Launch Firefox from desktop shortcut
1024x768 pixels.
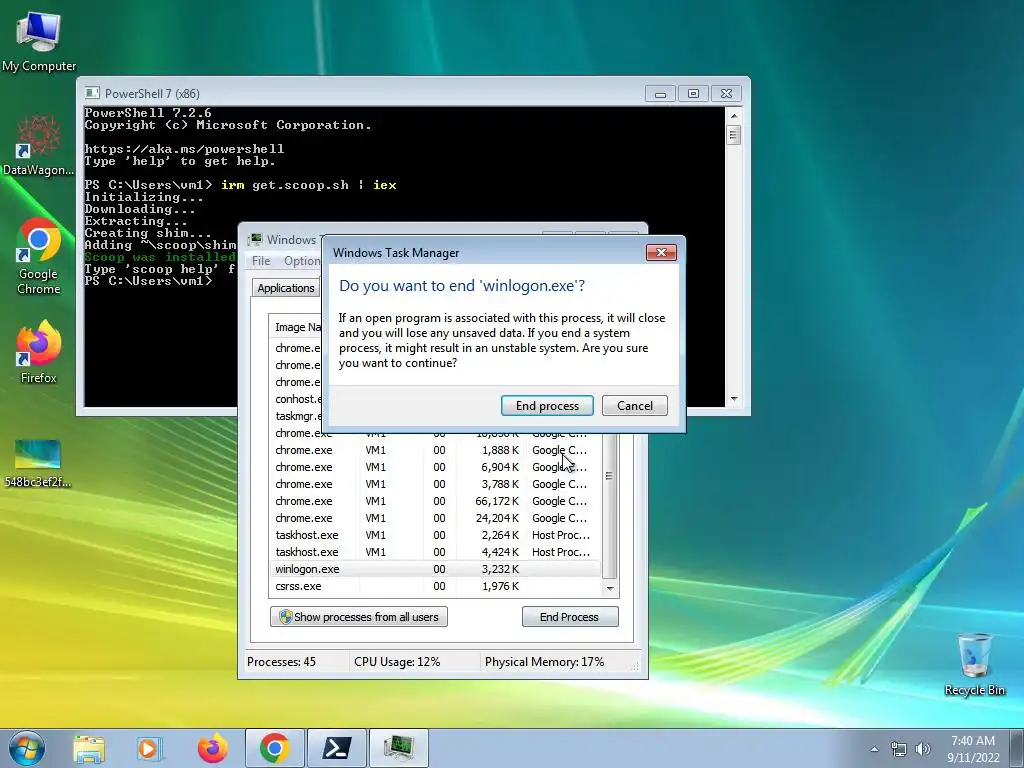click(39, 353)
